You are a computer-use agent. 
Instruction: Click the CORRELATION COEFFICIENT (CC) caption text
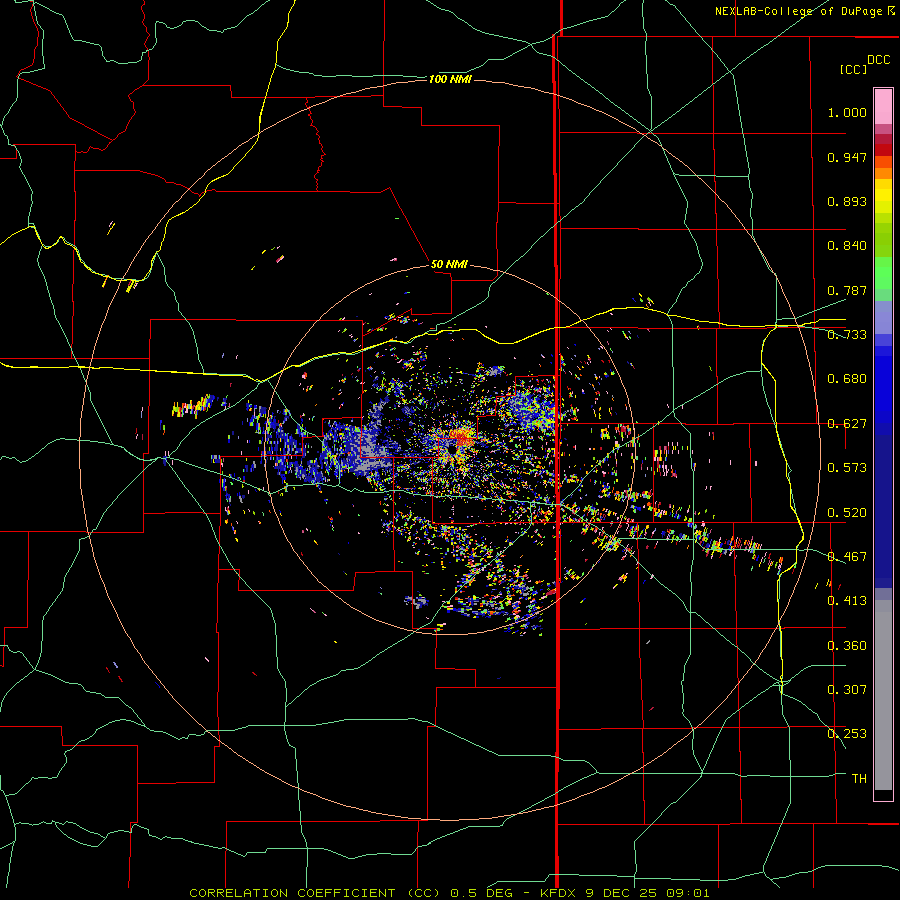315,893
